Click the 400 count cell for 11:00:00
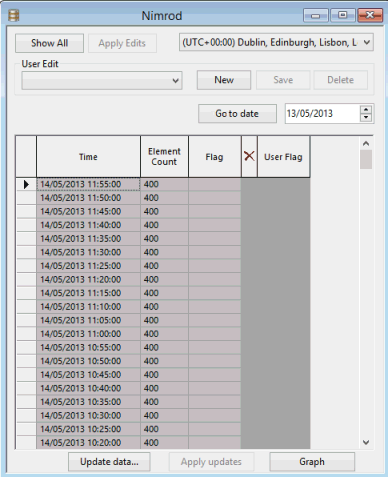The width and height of the screenshot is (388, 477). coord(164,334)
